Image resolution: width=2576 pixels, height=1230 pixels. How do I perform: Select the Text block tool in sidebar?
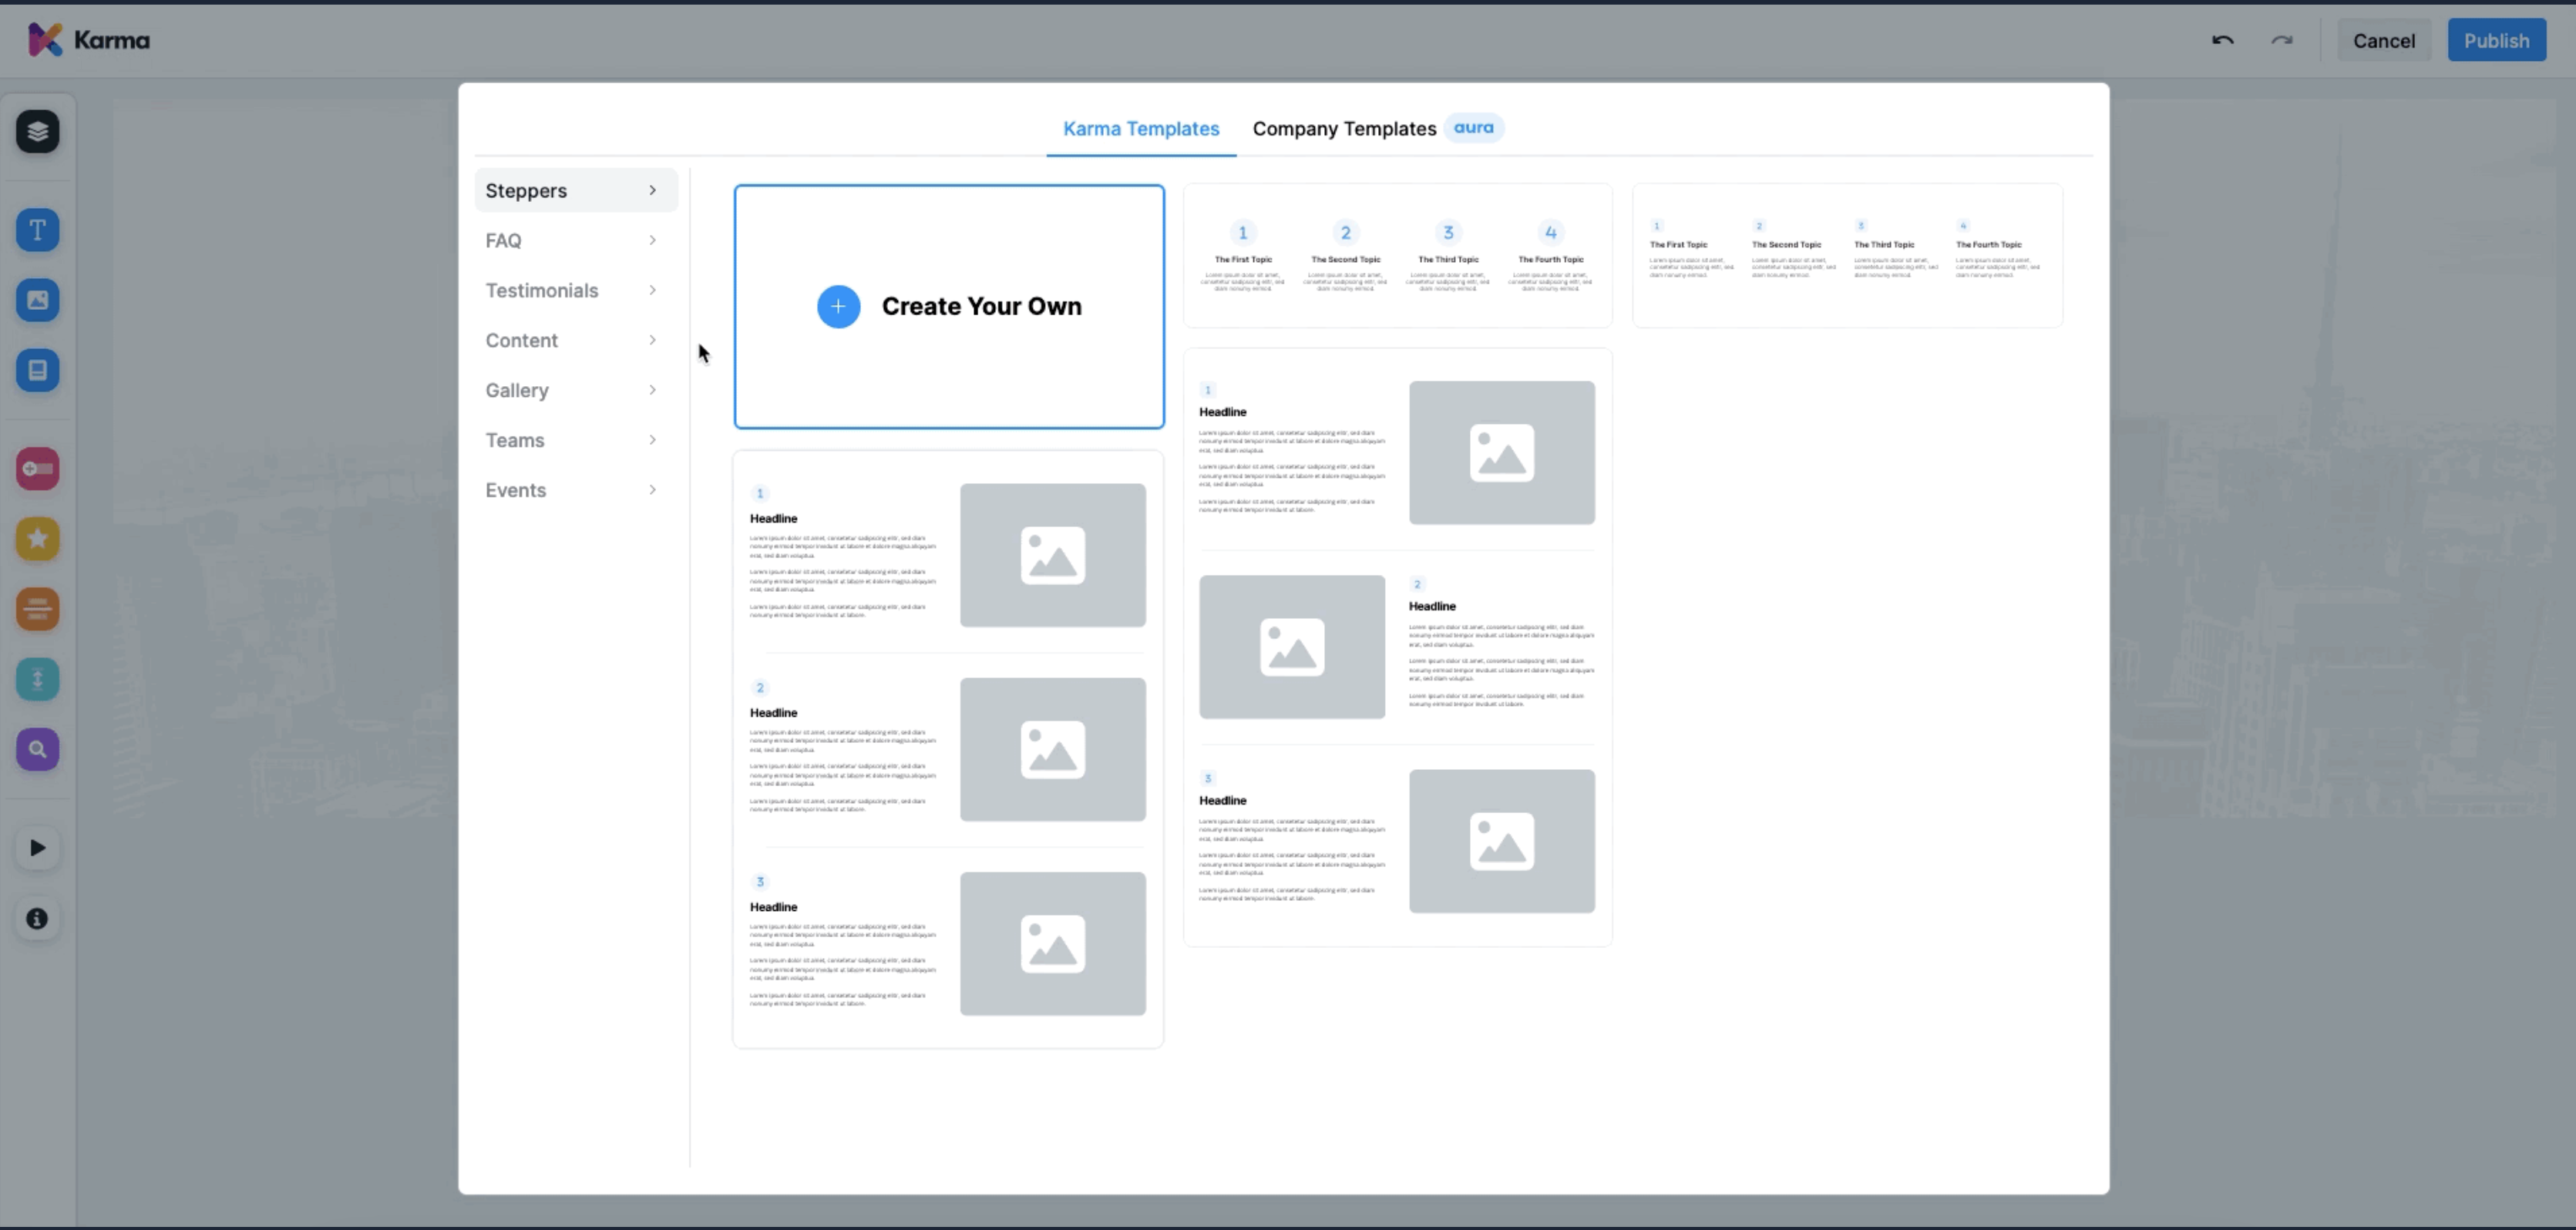click(x=37, y=229)
